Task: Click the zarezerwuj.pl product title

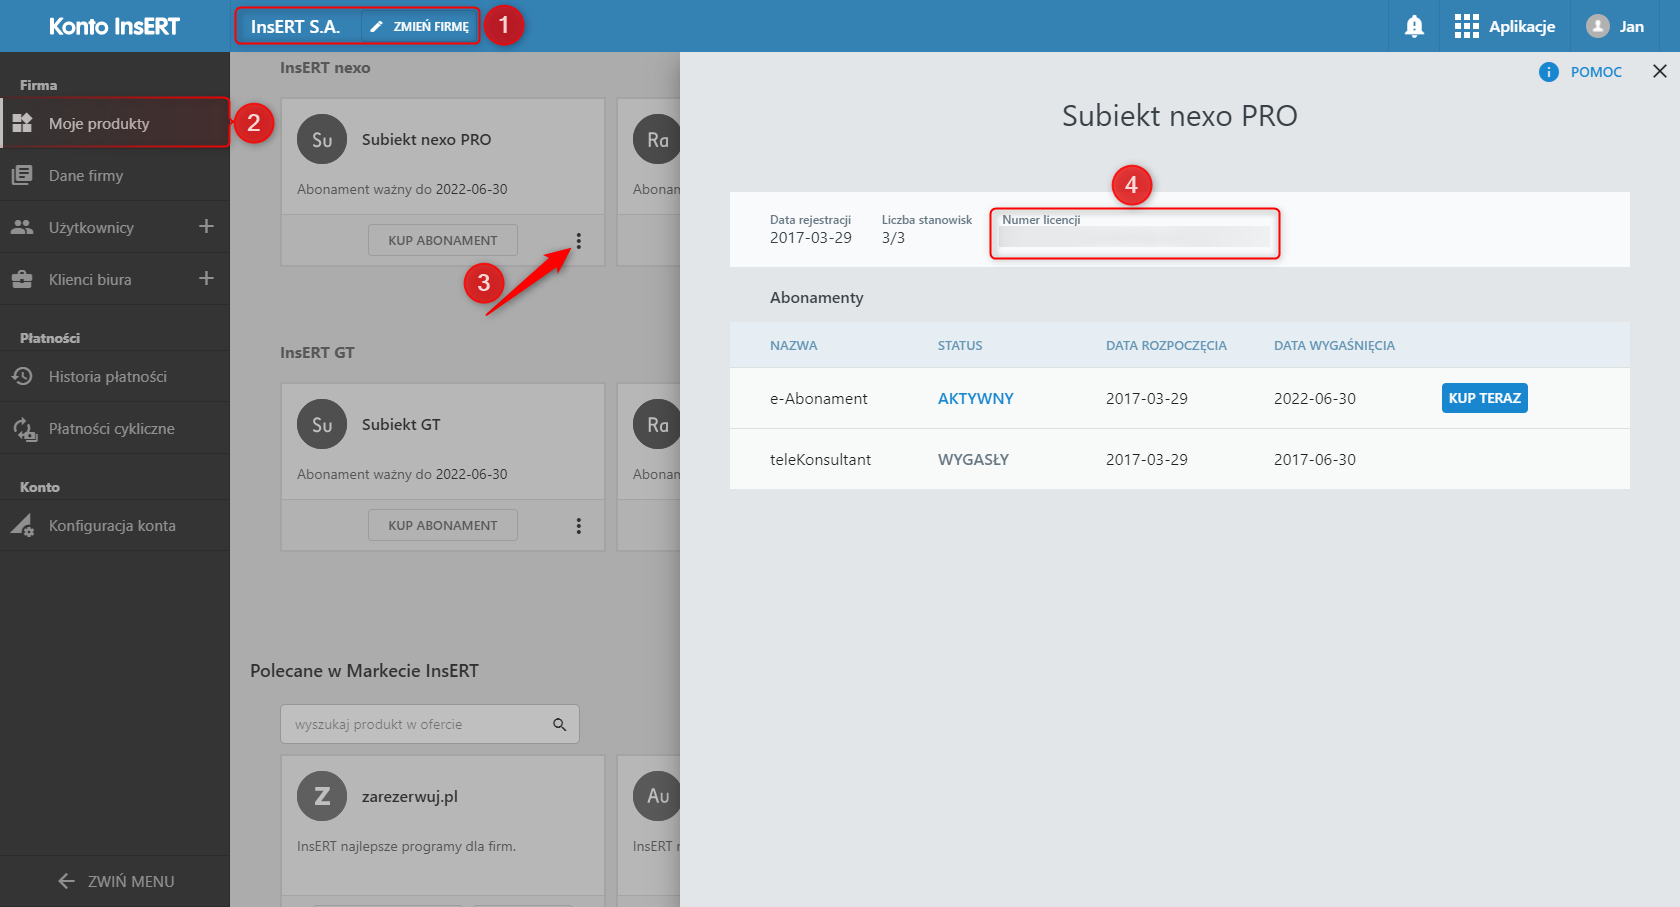Action: click(x=410, y=797)
